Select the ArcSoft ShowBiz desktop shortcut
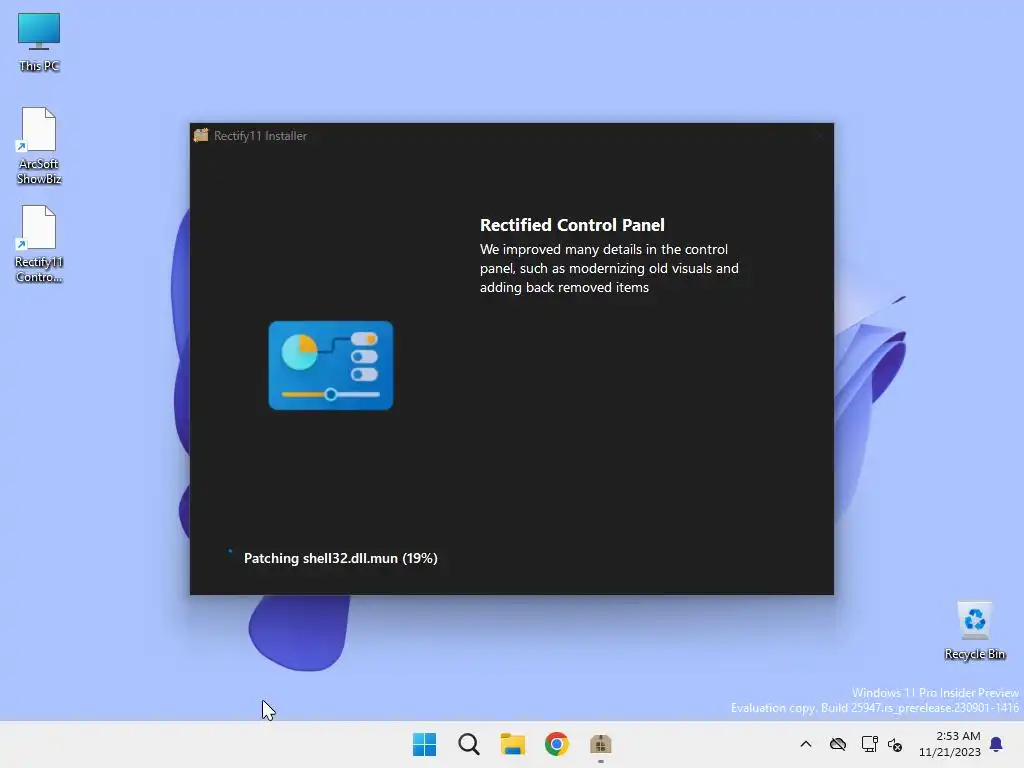Viewport: 1024px width, 768px height. point(39,146)
